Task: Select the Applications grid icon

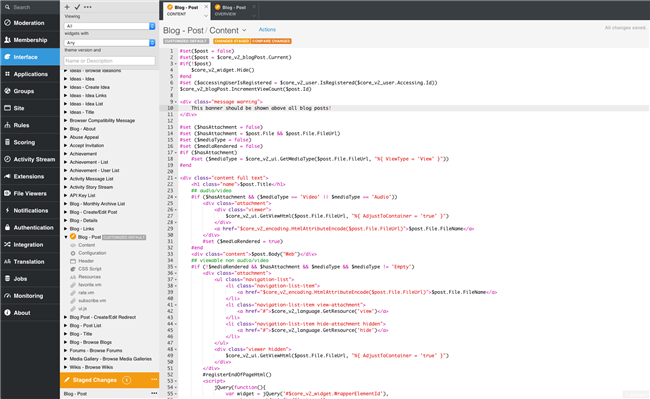Action: 7,74
